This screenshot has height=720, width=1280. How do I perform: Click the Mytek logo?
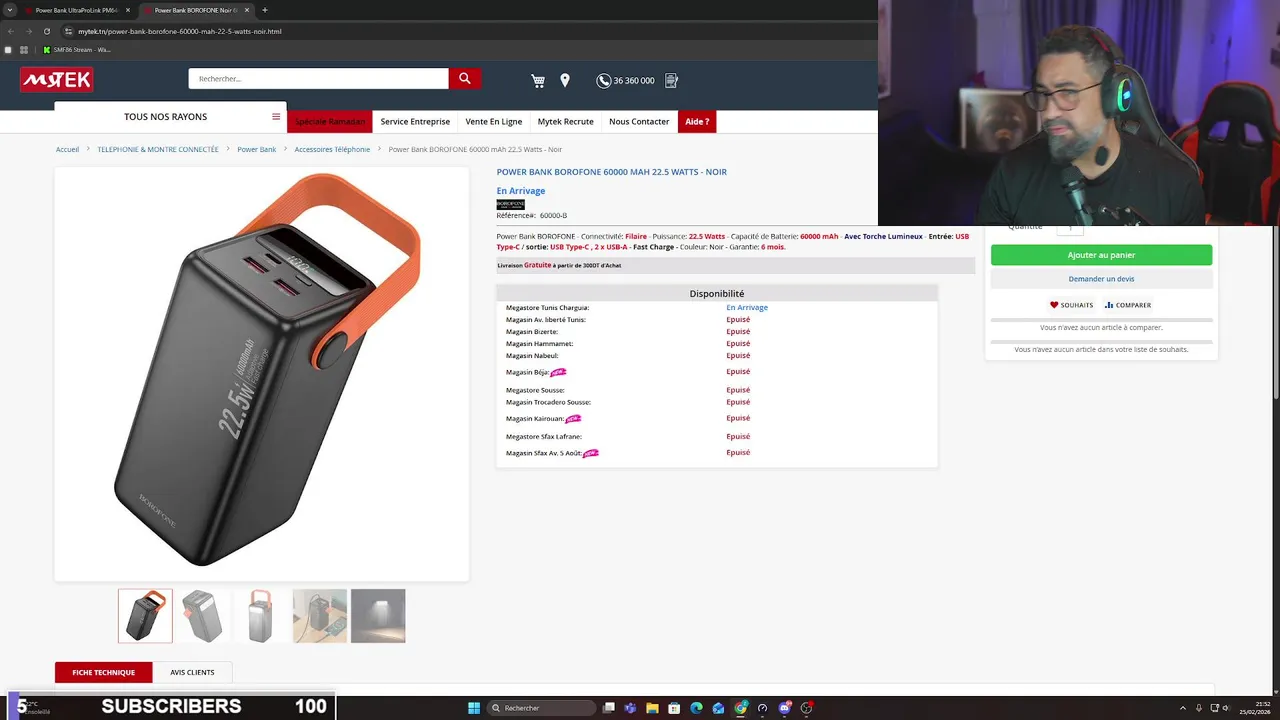pyautogui.click(x=57, y=80)
